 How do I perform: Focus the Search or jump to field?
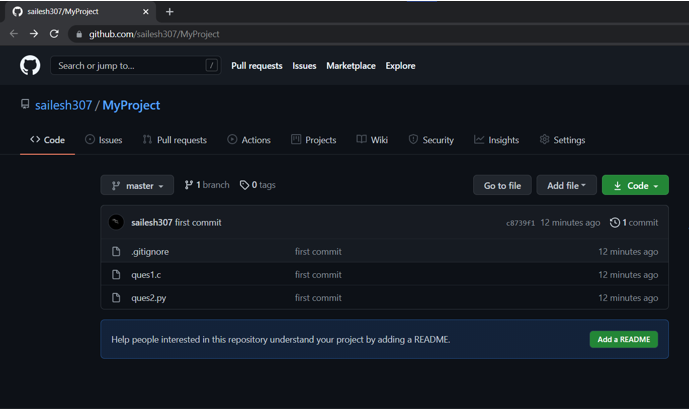(135, 65)
